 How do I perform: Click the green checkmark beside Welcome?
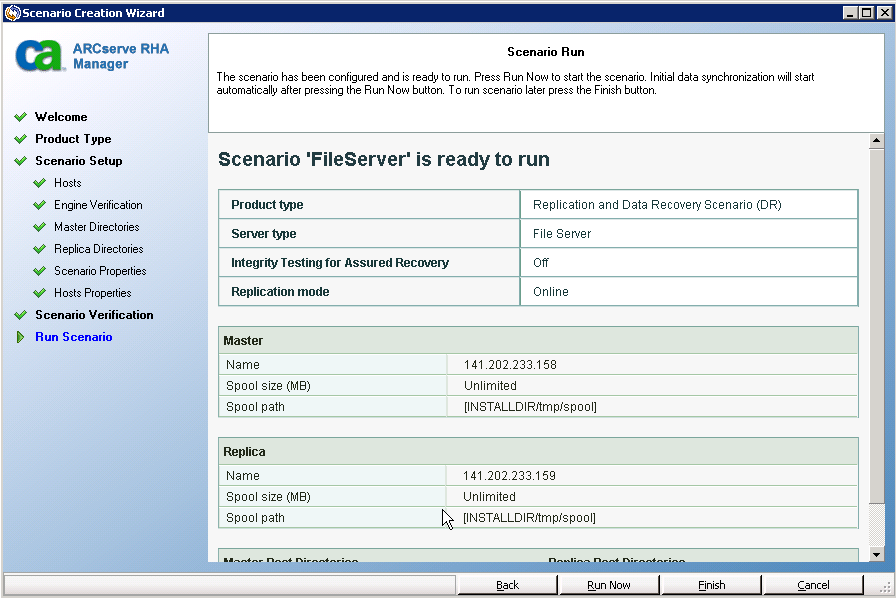[22, 117]
